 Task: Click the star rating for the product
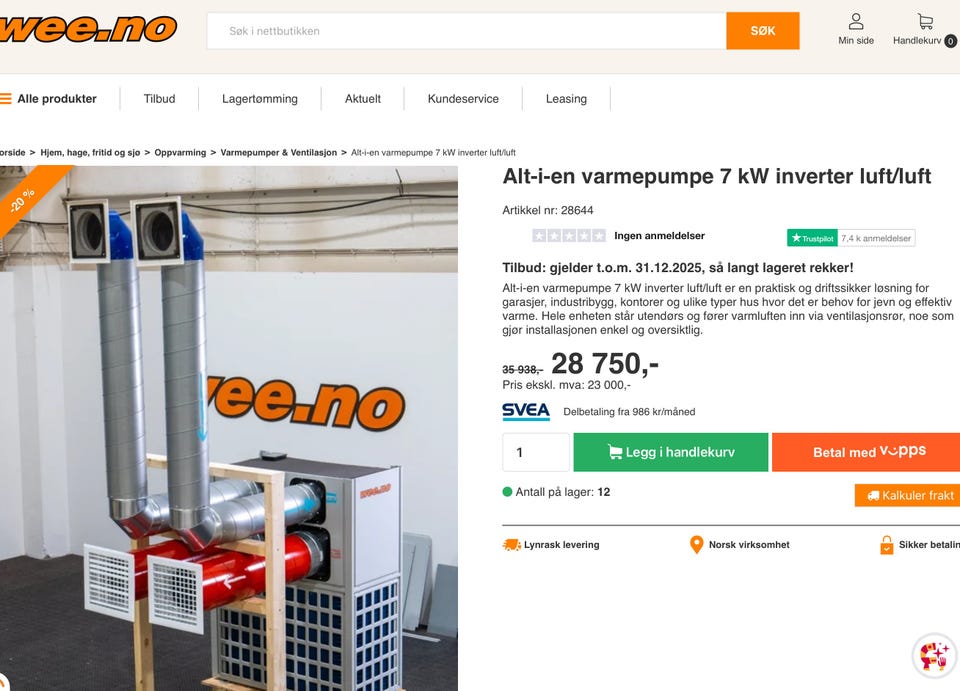coord(569,236)
